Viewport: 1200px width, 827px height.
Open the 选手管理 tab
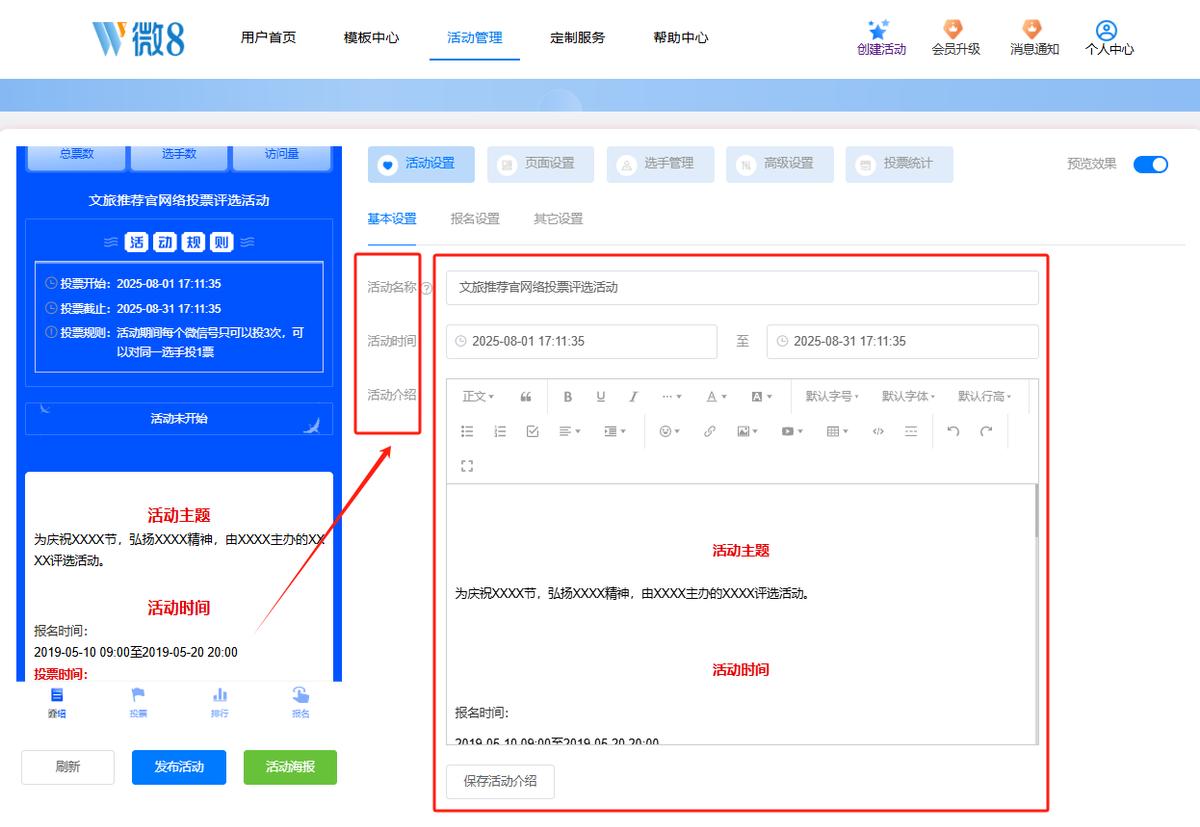pyautogui.click(x=660, y=164)
